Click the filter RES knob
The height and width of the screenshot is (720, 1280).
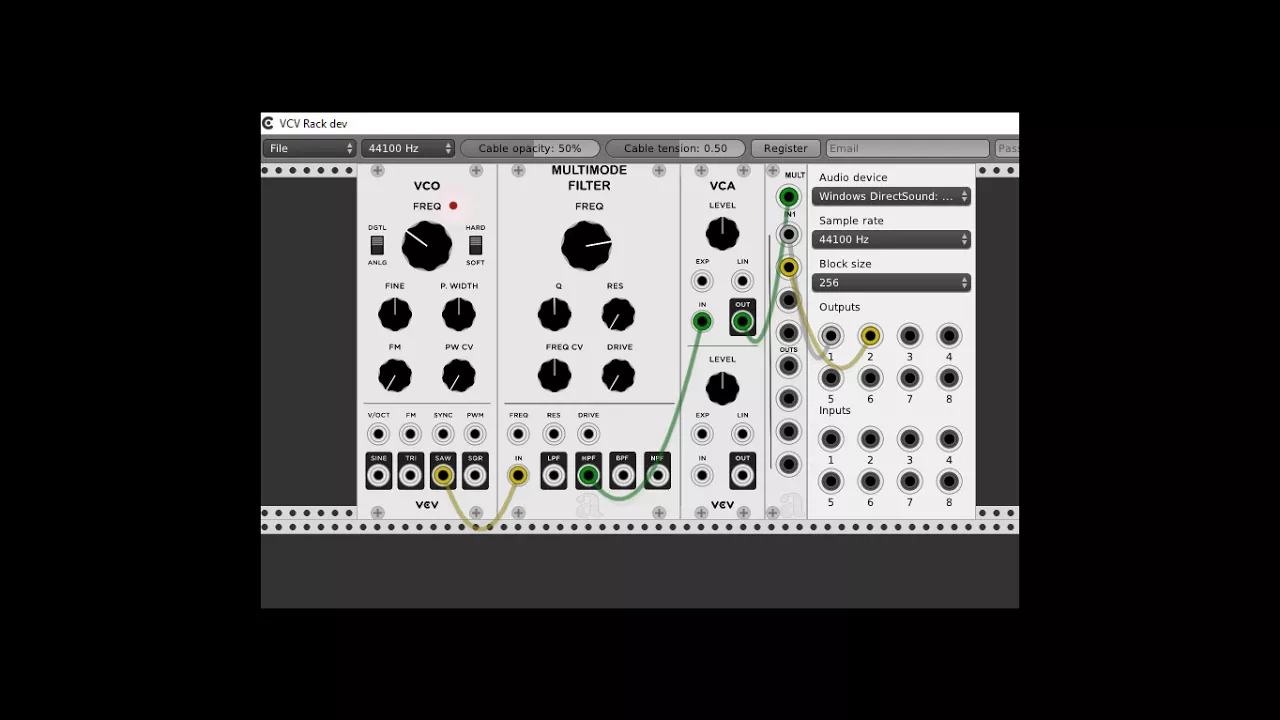click(618, 314)
